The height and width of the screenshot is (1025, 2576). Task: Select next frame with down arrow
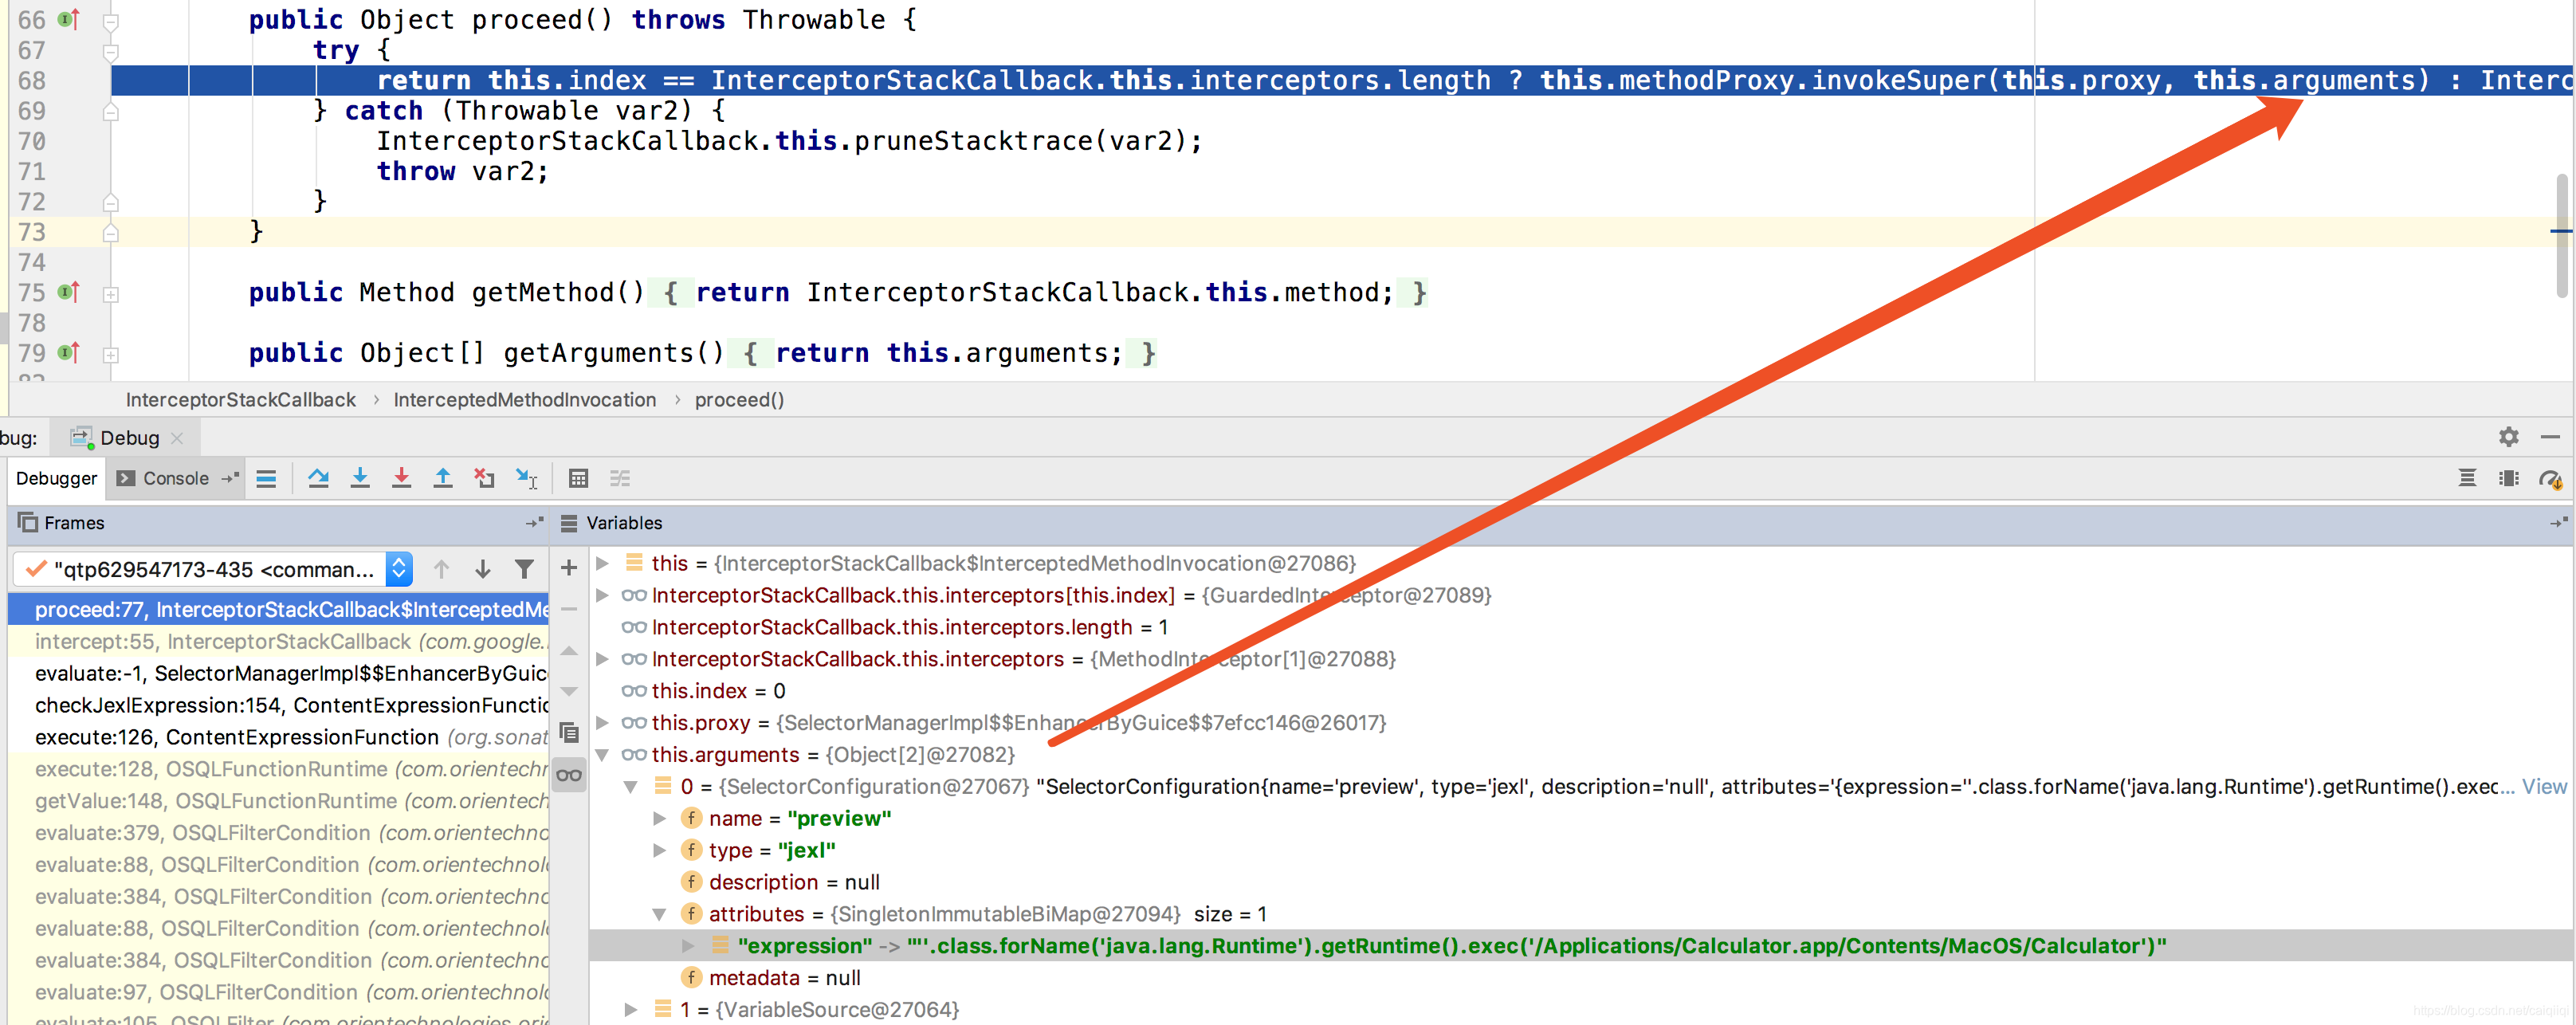[x=482, y=569]
